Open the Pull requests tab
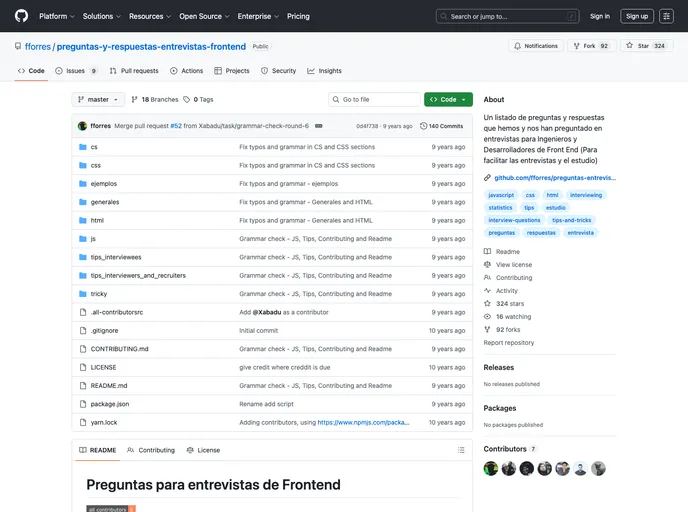Image resolution: width=688 pixels, height=512 pixels. click(x=134, y=71)
